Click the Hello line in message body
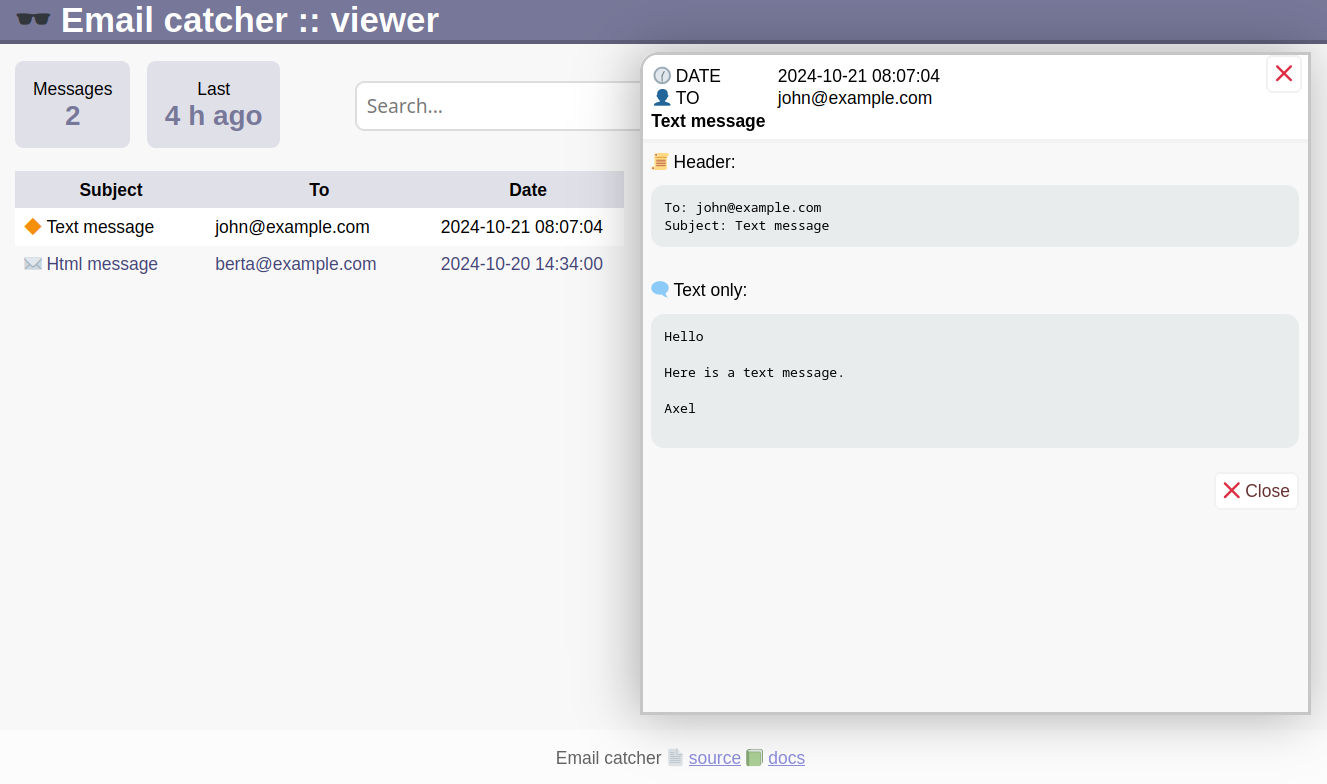This screenshot has height=784, width=1327. click(x=684, y=337)
